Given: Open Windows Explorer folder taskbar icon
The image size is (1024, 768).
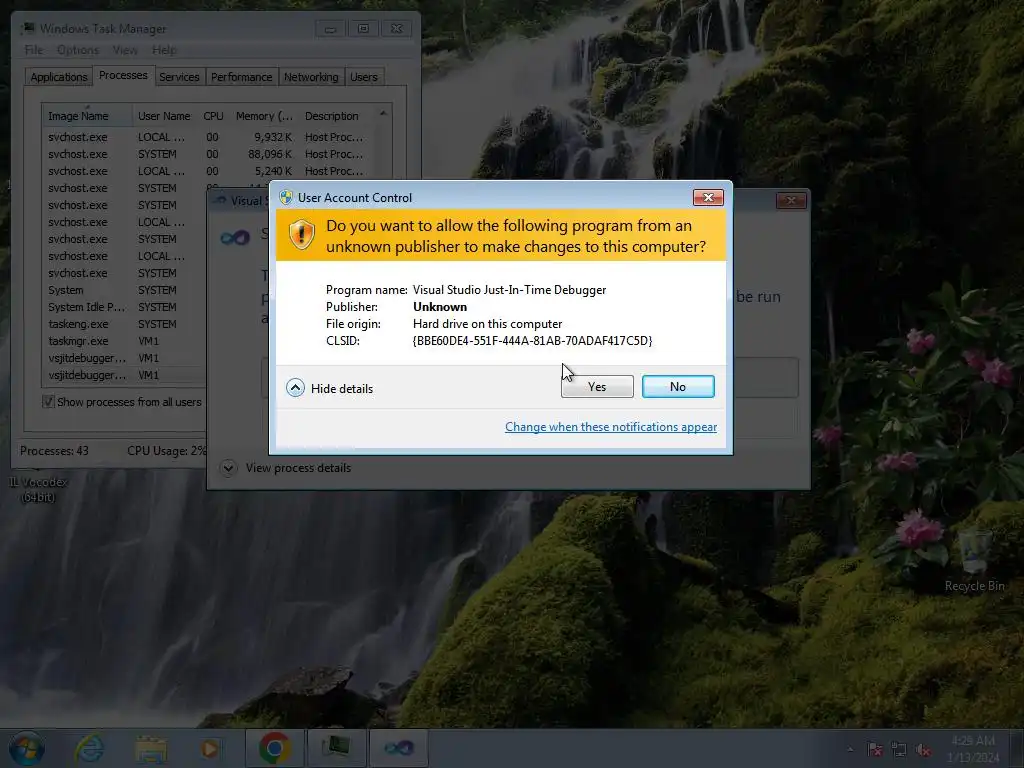Looking at the screenshot, I should [x=151, y=748].
